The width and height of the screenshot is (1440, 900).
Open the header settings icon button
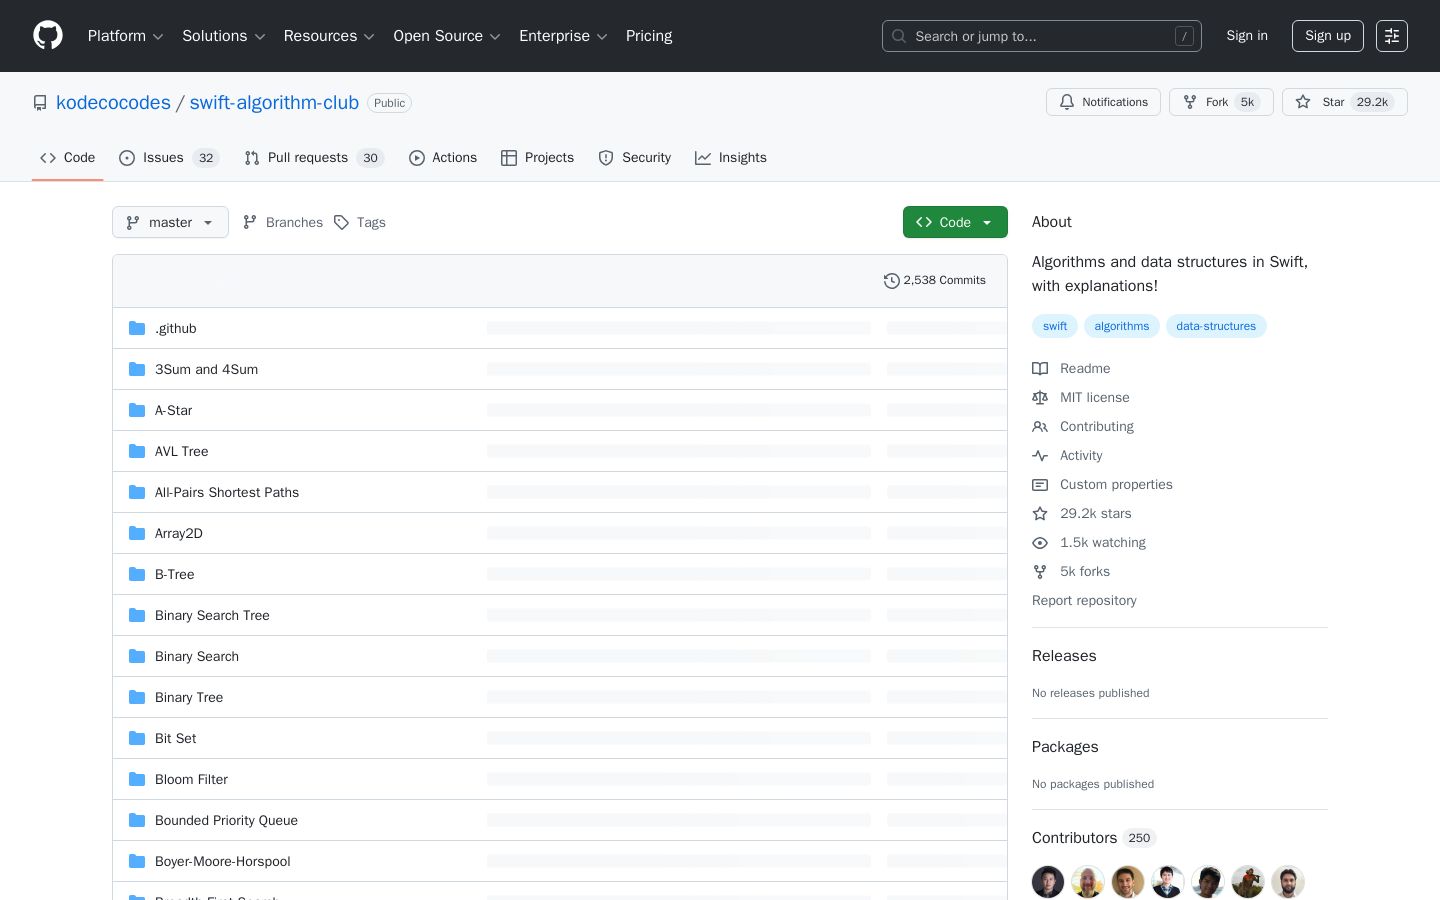[1392, 36]
